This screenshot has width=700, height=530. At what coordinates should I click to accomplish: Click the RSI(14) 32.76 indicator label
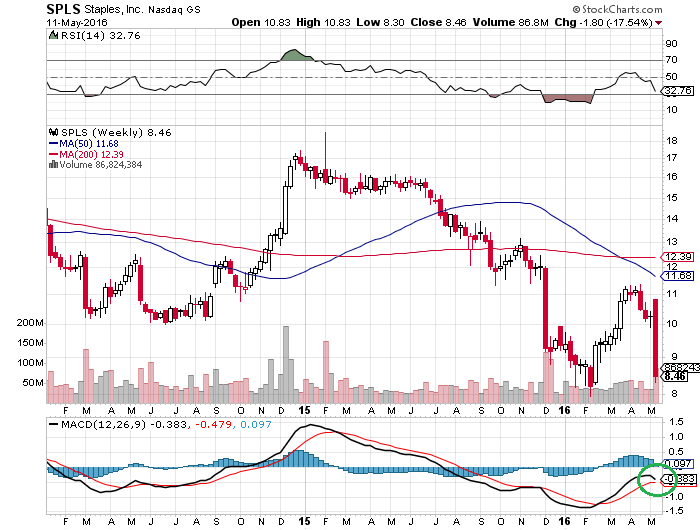[100, 36]
